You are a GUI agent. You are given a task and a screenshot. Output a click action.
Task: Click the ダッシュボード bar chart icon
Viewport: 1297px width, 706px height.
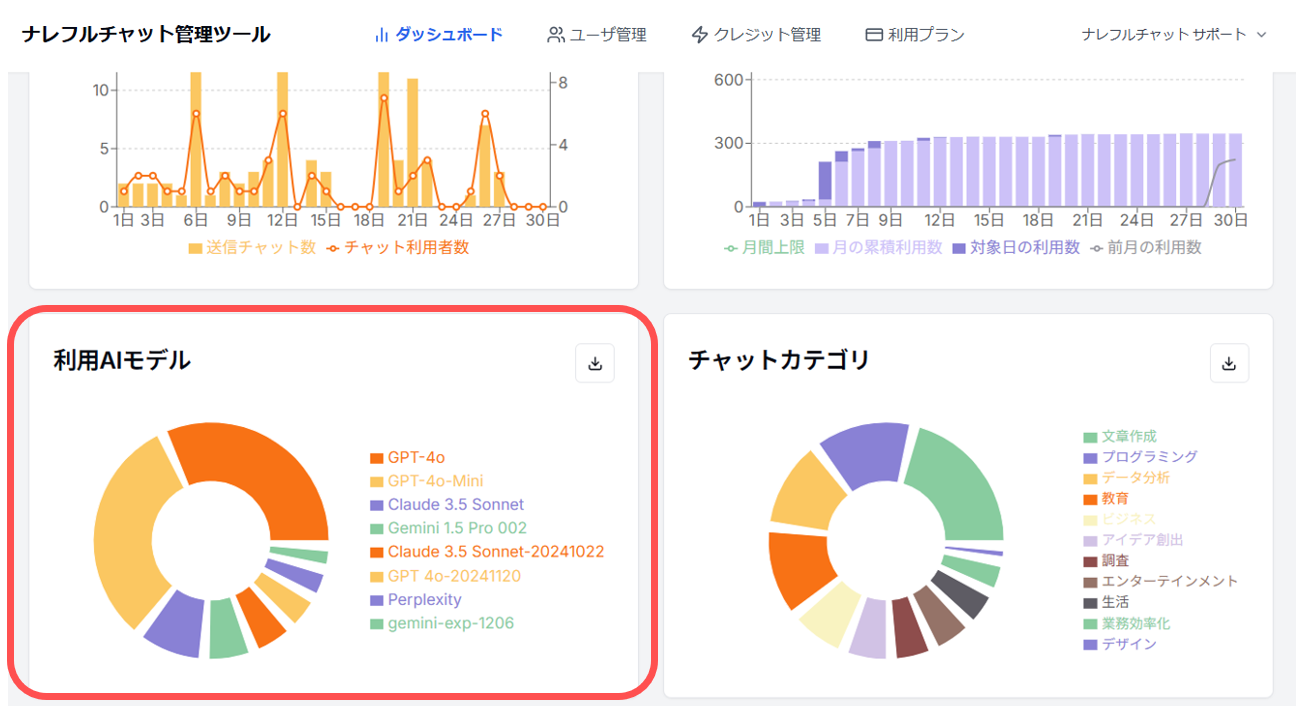(x=381, y=35)
